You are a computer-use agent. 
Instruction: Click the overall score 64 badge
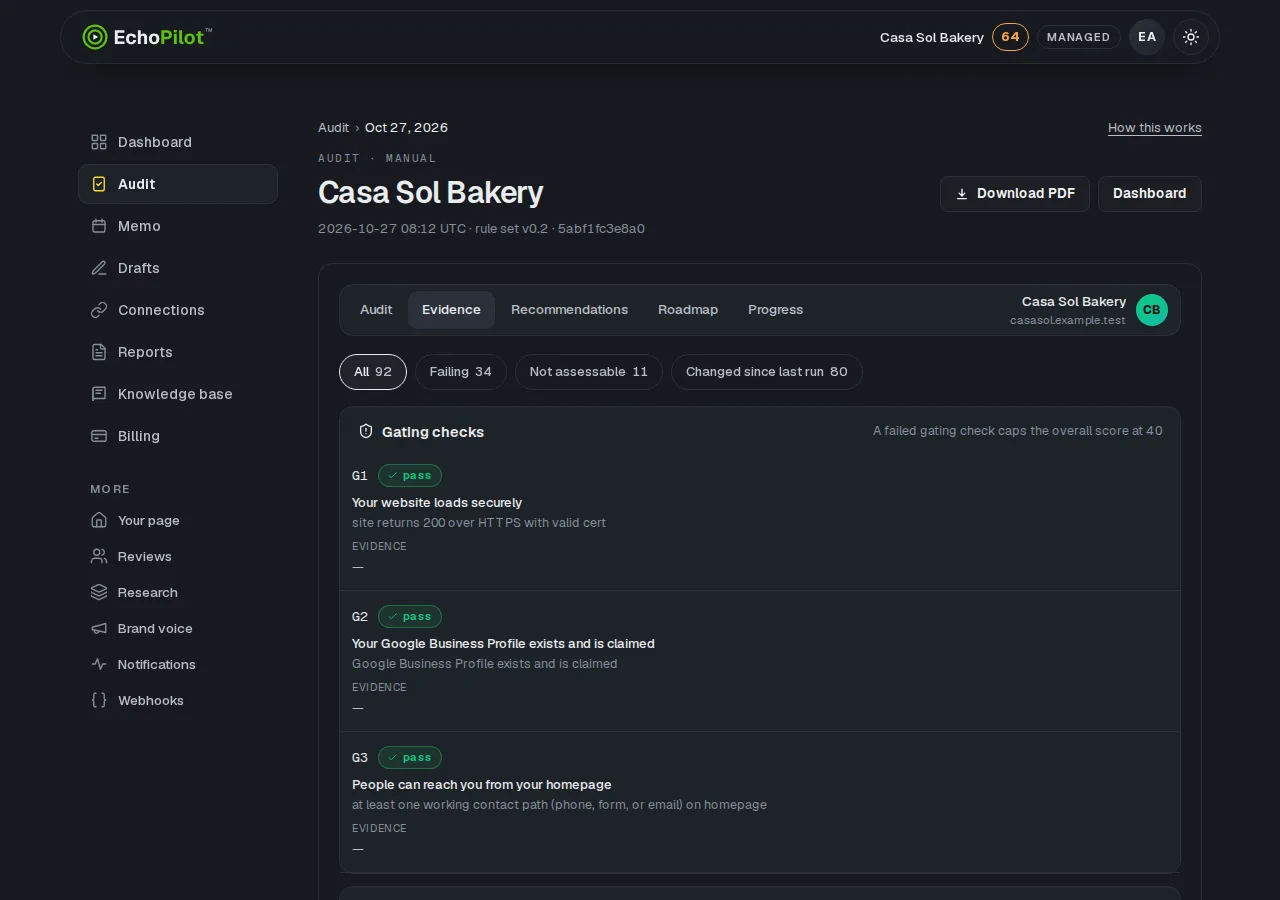[1010, 37]
